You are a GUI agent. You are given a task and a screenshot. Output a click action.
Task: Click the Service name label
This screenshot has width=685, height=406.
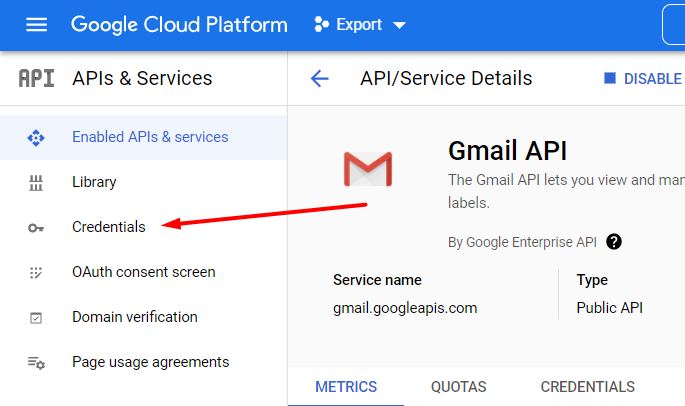[x=377, y=280]
